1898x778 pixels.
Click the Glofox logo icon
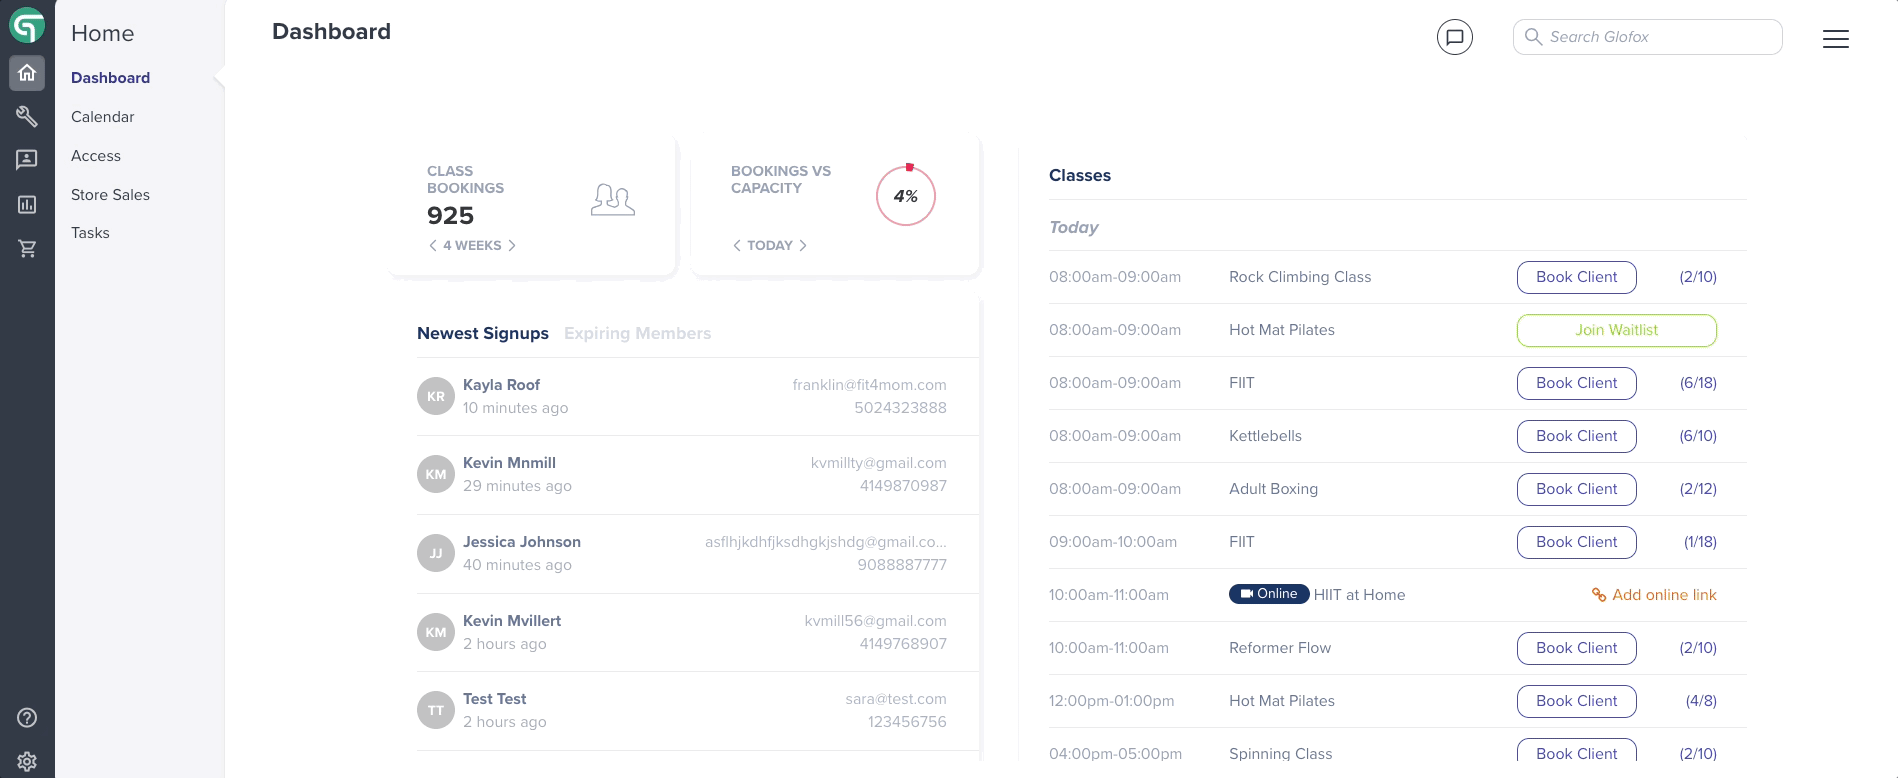coord(27,26)
